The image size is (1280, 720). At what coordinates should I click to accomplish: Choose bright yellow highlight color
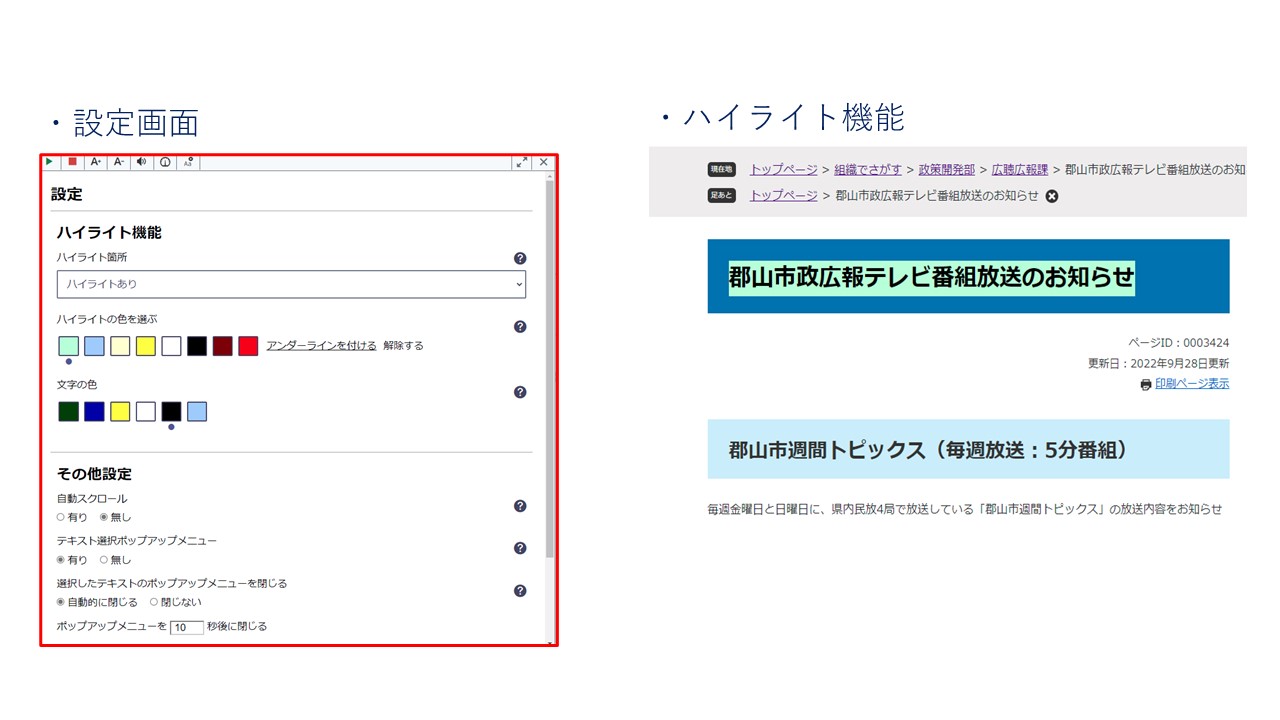pyautogui.click(x=146, y=346)
